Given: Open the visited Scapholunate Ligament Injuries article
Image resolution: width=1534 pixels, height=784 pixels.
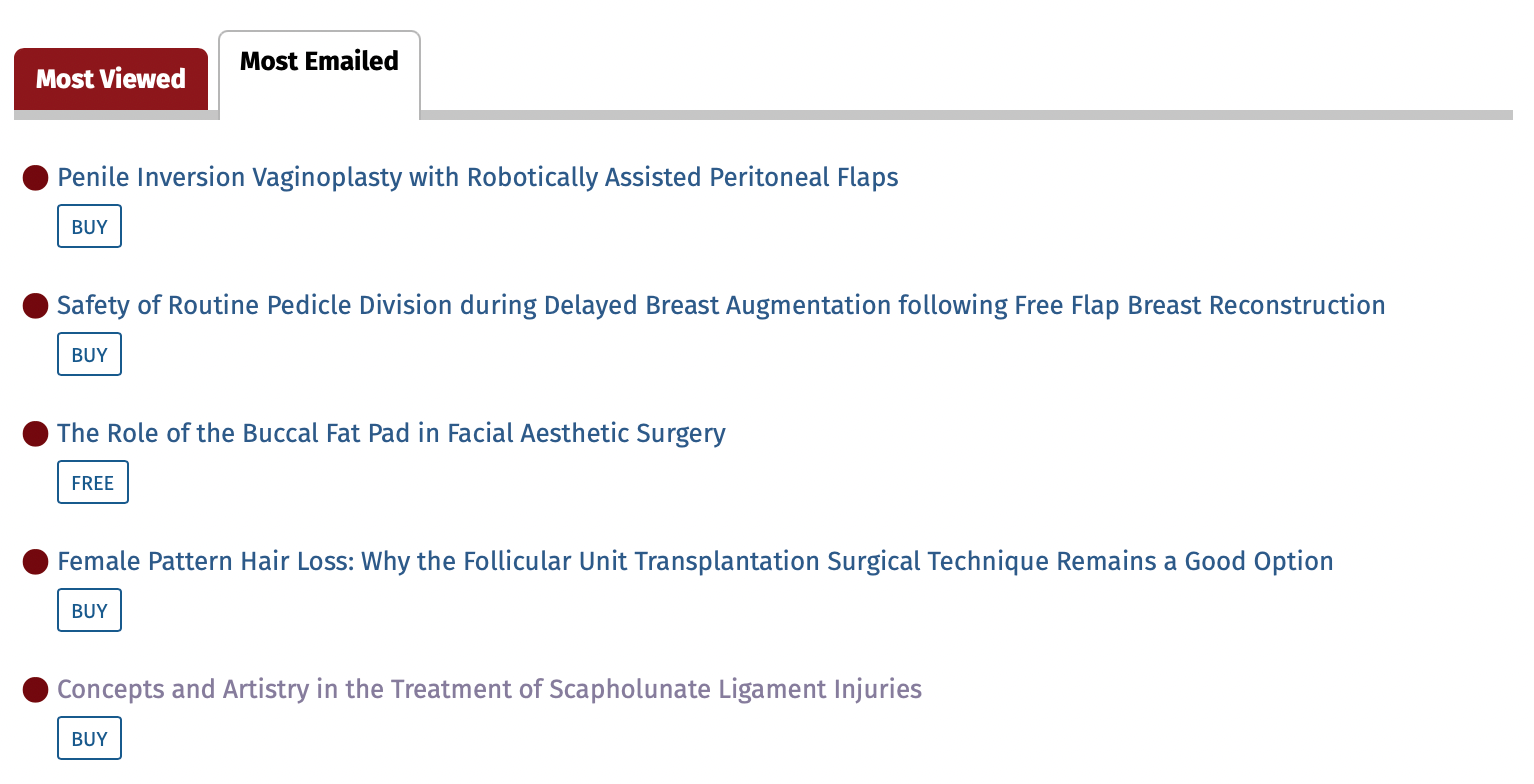Looking at the screenshot, I should coord(489,690).
